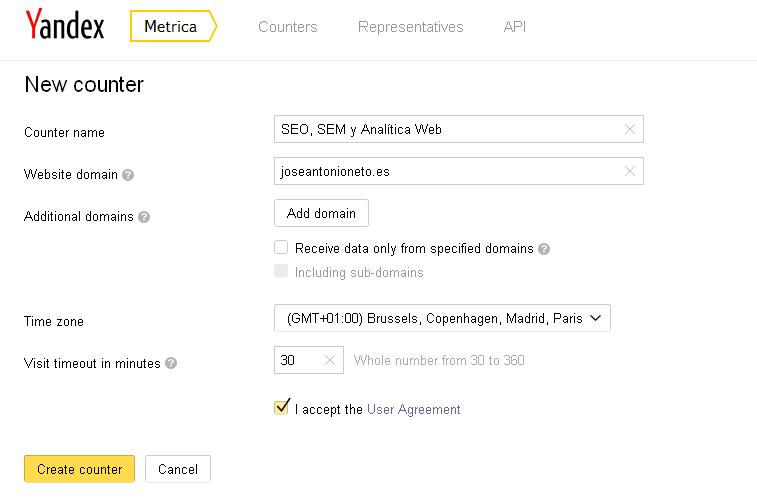This screenshot has height=502, width=757.
Task: Open the API section
Action: click(x=514, y=27)
